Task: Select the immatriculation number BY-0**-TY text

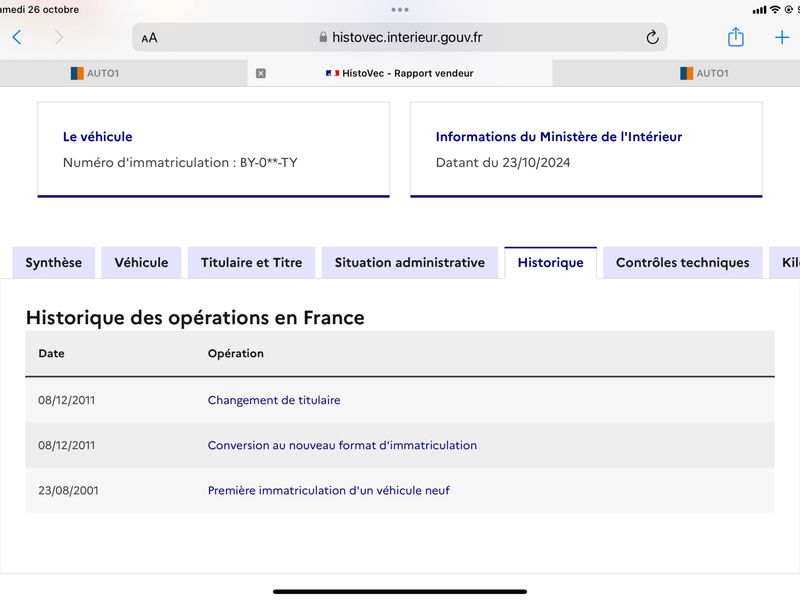Action: click(269, 163)
